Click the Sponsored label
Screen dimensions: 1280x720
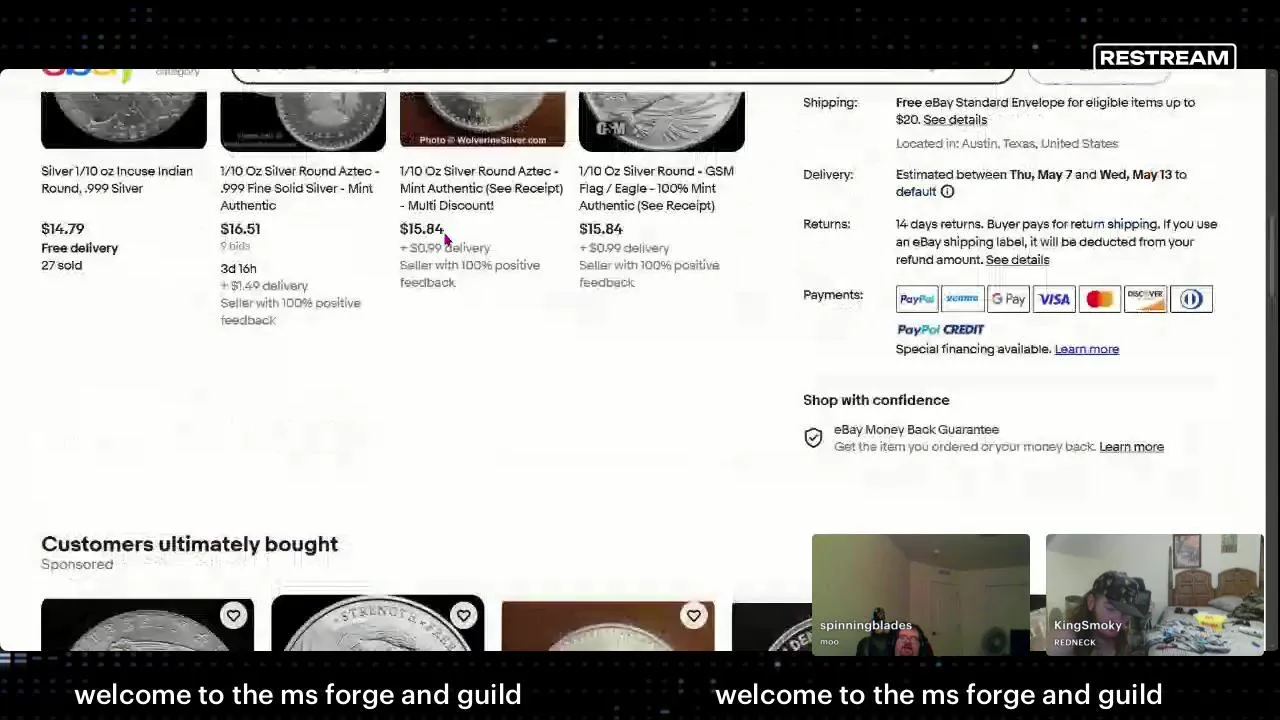point(77,565)
